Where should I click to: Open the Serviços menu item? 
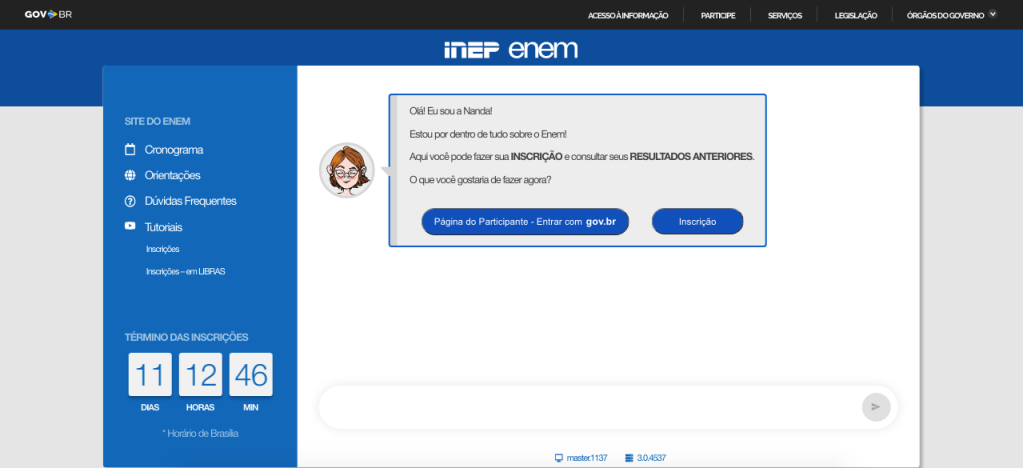(785, 16)
